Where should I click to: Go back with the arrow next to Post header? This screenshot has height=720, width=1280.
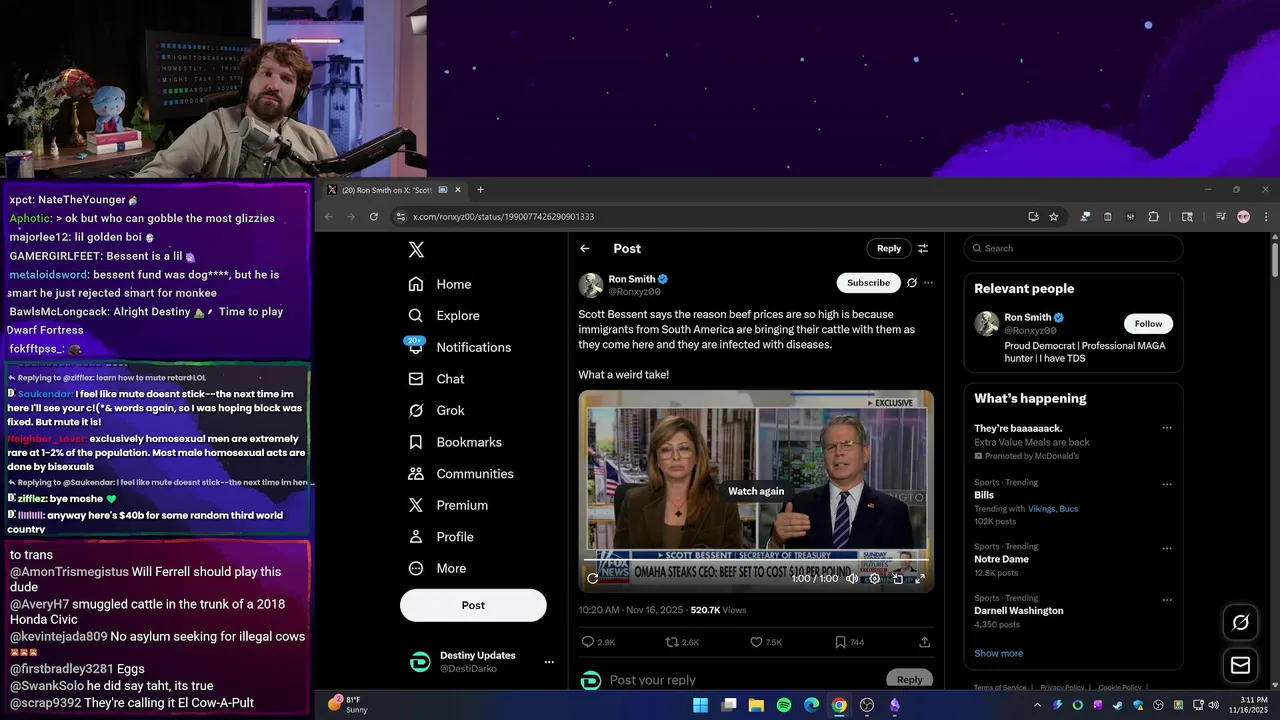click(x=585, y=248)
